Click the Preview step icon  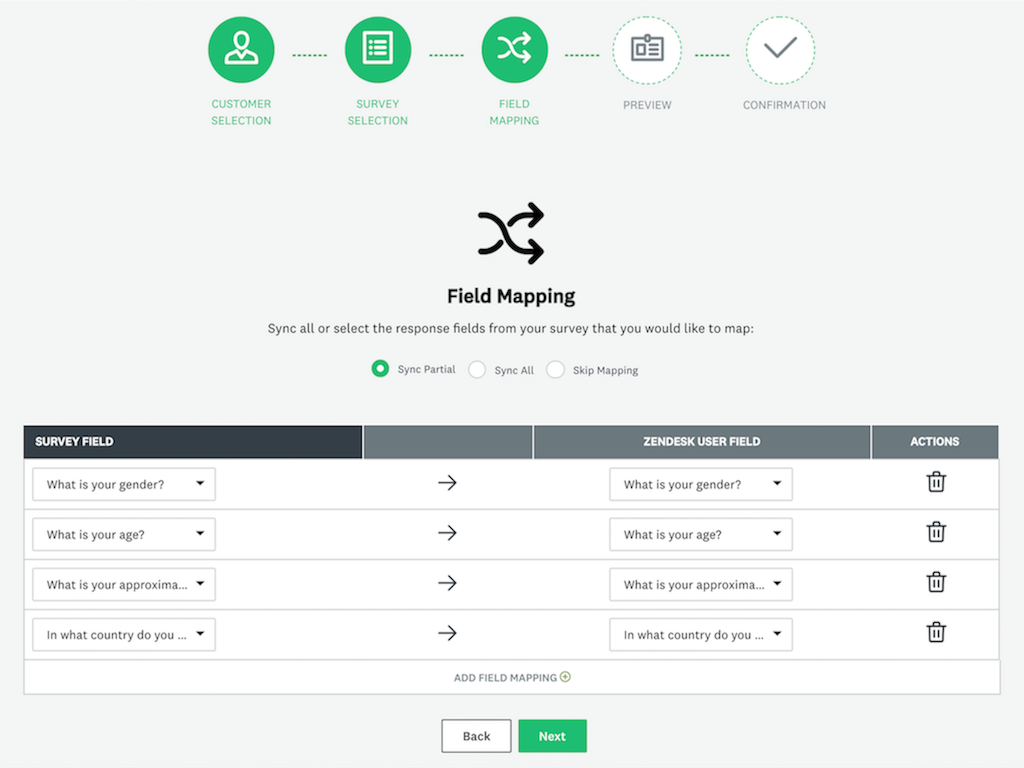point(647,50)
